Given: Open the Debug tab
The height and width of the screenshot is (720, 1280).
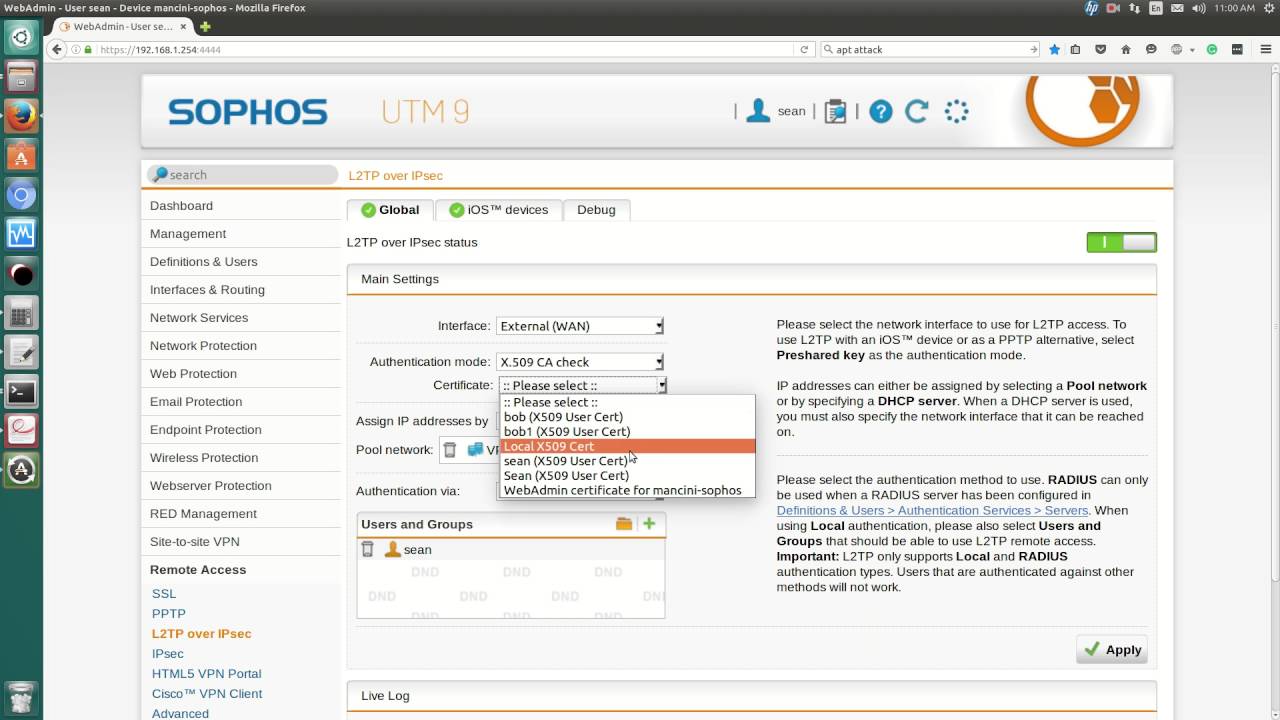Looking at the screenshot, I should click(x=596, y=210).
